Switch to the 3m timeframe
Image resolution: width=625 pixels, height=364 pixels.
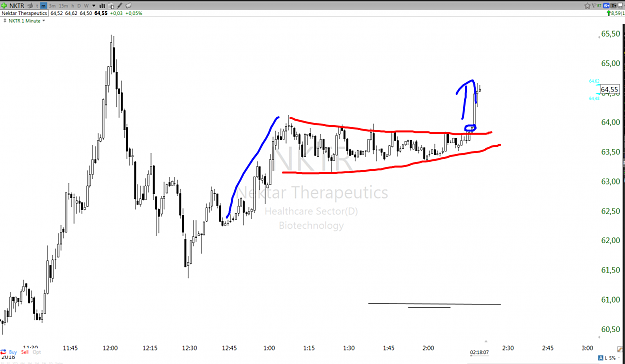52,6
